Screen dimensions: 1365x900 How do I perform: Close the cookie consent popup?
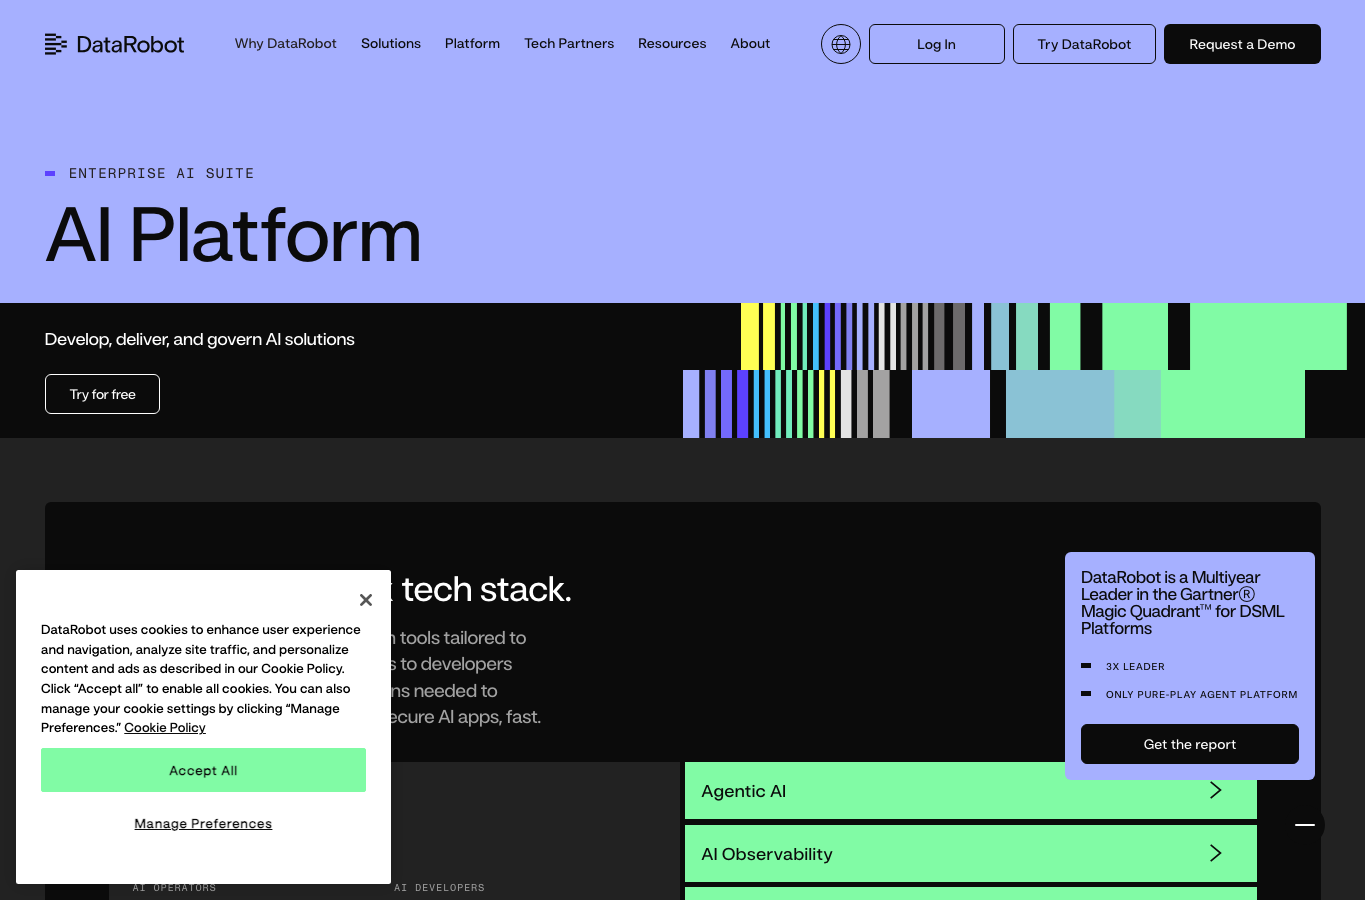pos(366,600)
